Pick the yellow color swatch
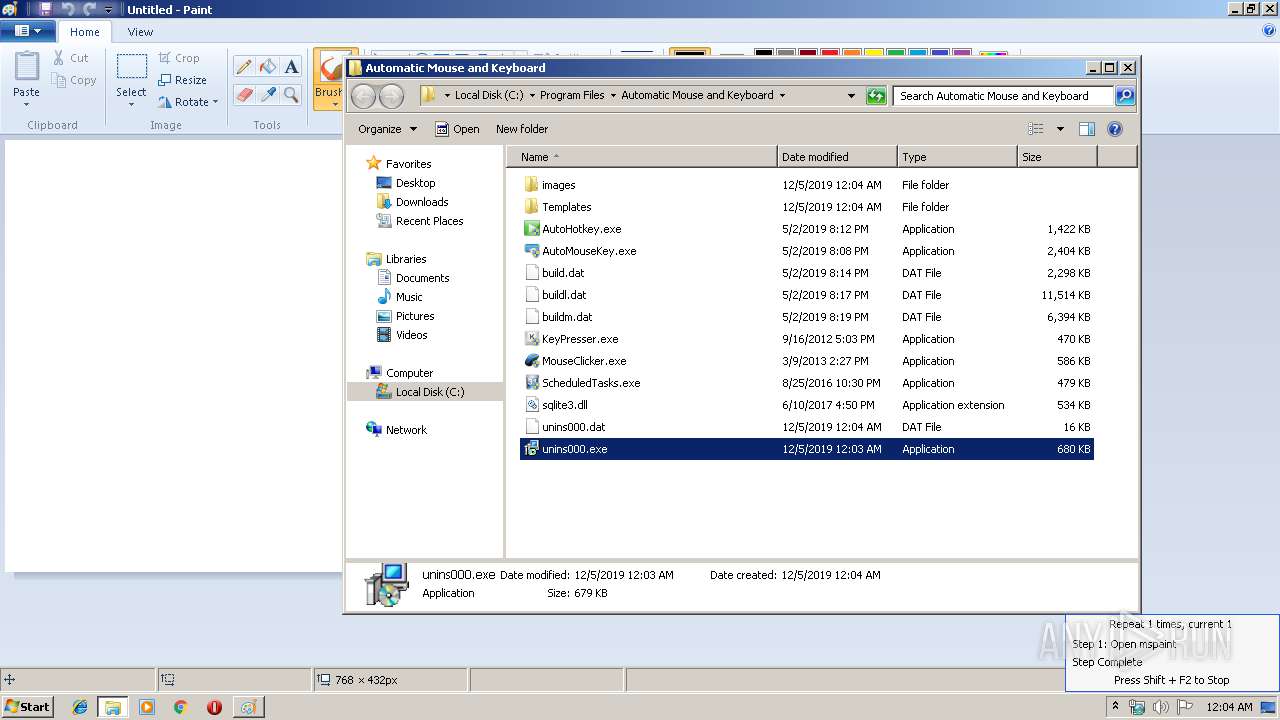Image resolution: width=1280 pixels, height=720 pixels. (873, 54)
